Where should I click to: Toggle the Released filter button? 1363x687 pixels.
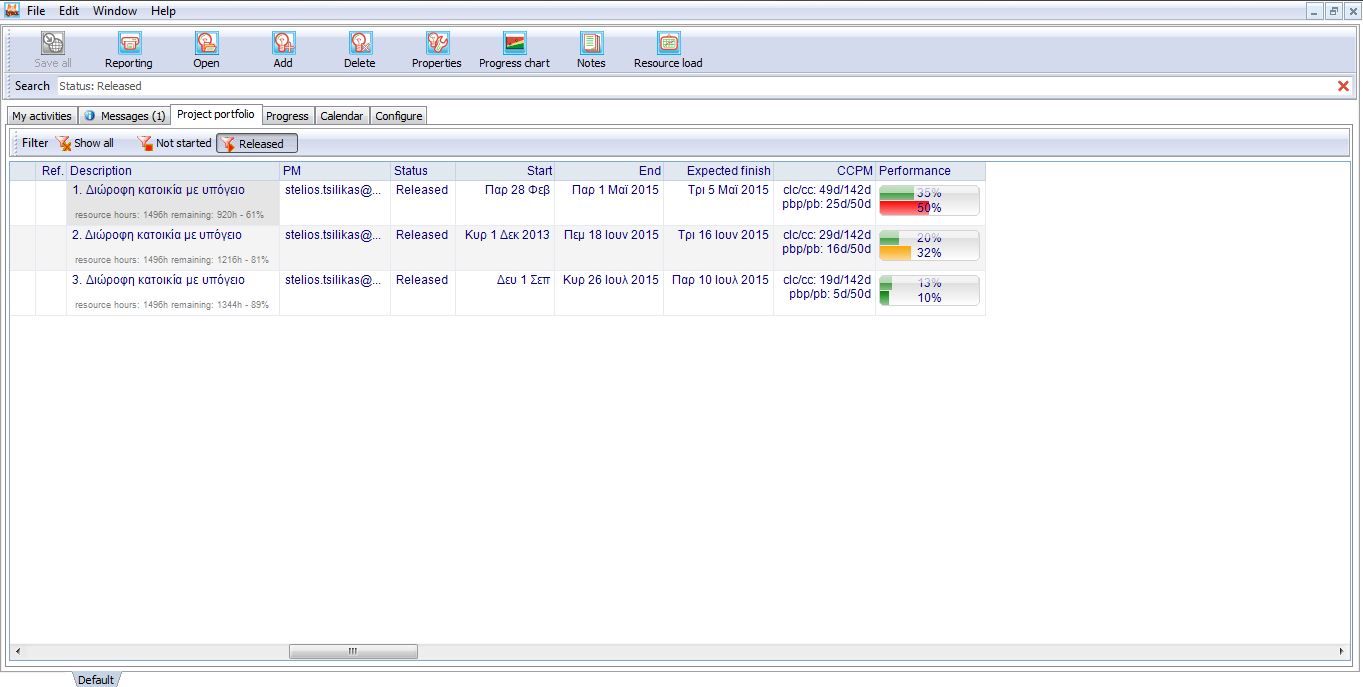tap(257, 144)
